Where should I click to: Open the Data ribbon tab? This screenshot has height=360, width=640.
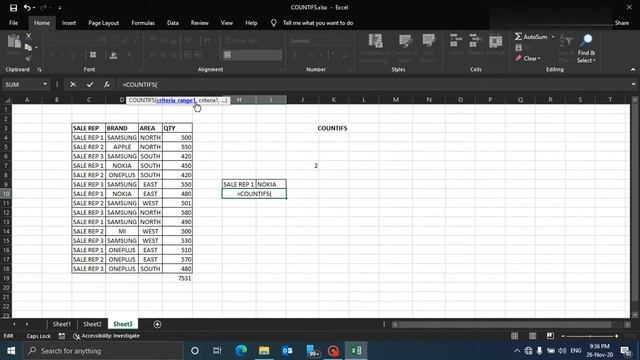pos(173,23)
